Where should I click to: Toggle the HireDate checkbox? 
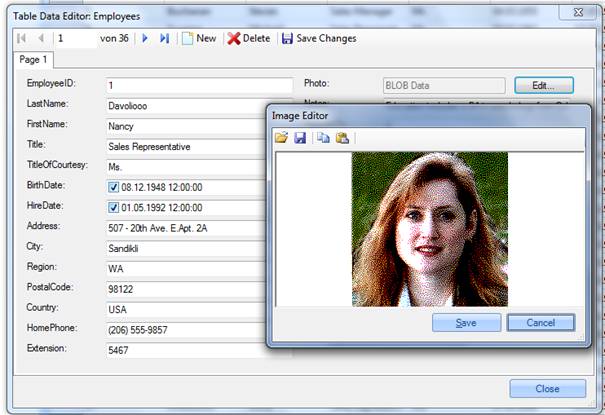coord(113,208)
